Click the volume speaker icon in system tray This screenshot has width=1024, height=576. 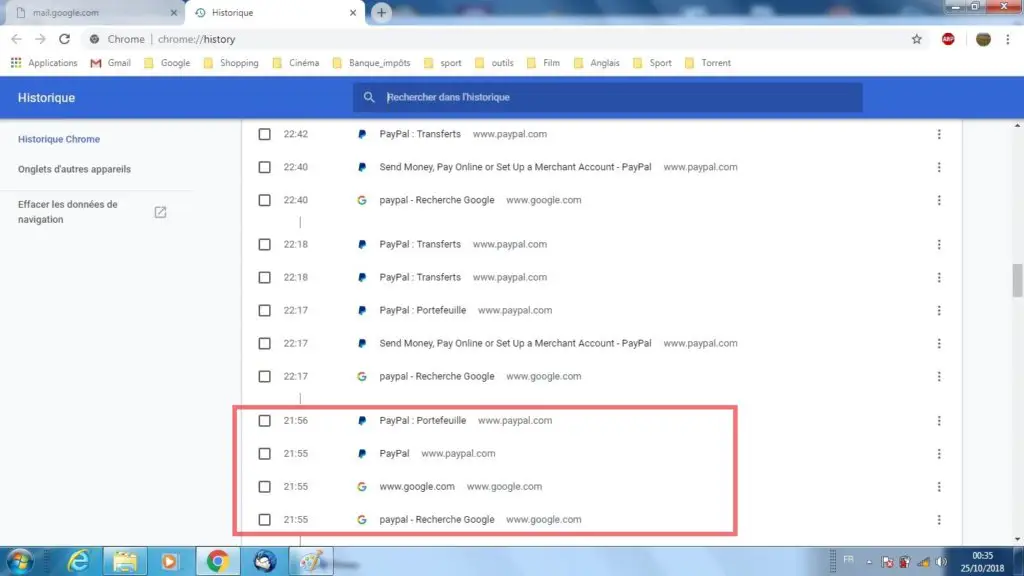[x=941, y=562]
